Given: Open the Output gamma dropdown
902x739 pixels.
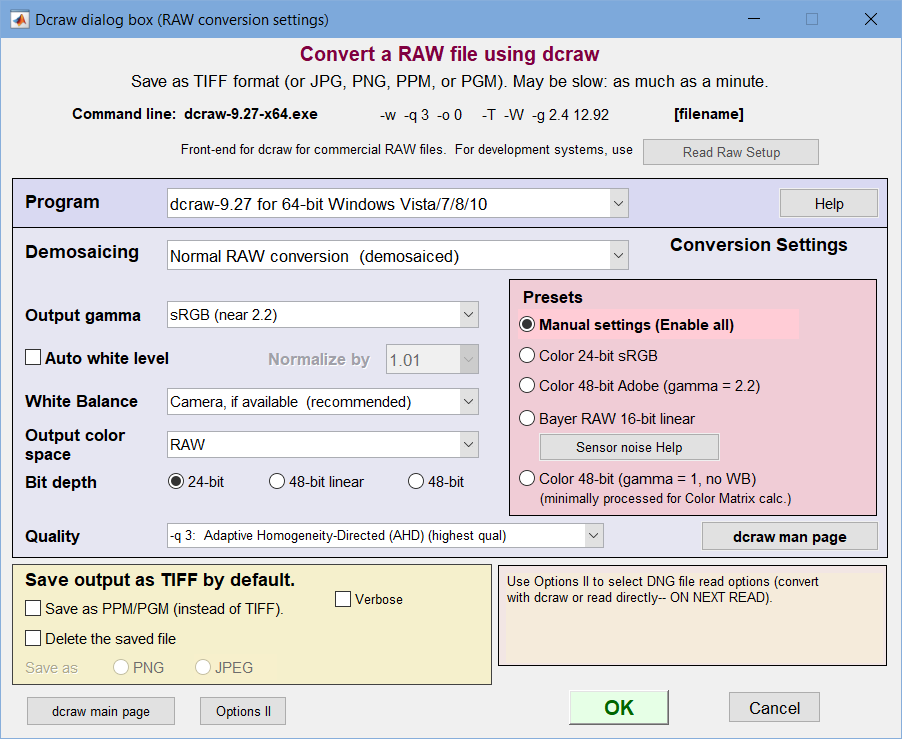Looking at the screenshot, I should (x=323, y=315).
